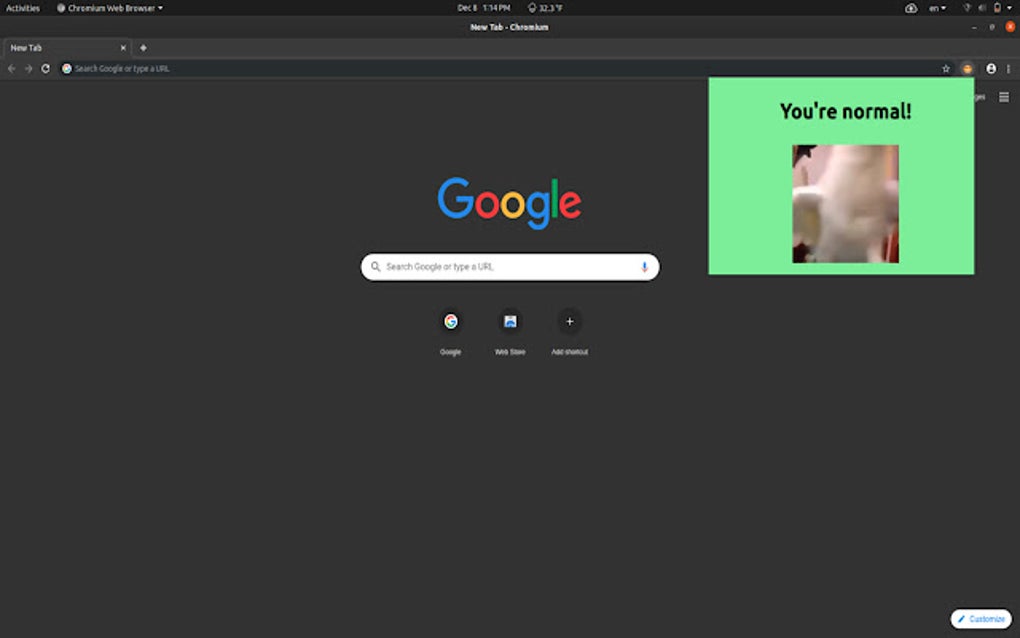Open the en language selector dropdown
The width and height of the screenshot is (1020, 638).
(x=936, y=7)
